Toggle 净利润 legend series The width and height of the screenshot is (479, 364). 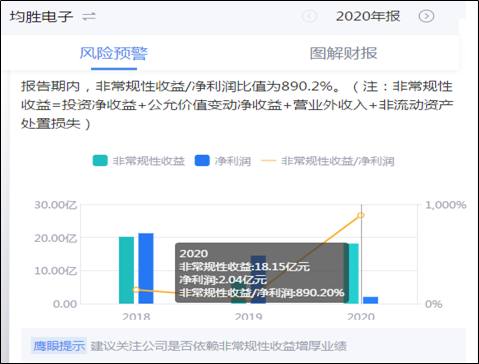coord(223,161)
